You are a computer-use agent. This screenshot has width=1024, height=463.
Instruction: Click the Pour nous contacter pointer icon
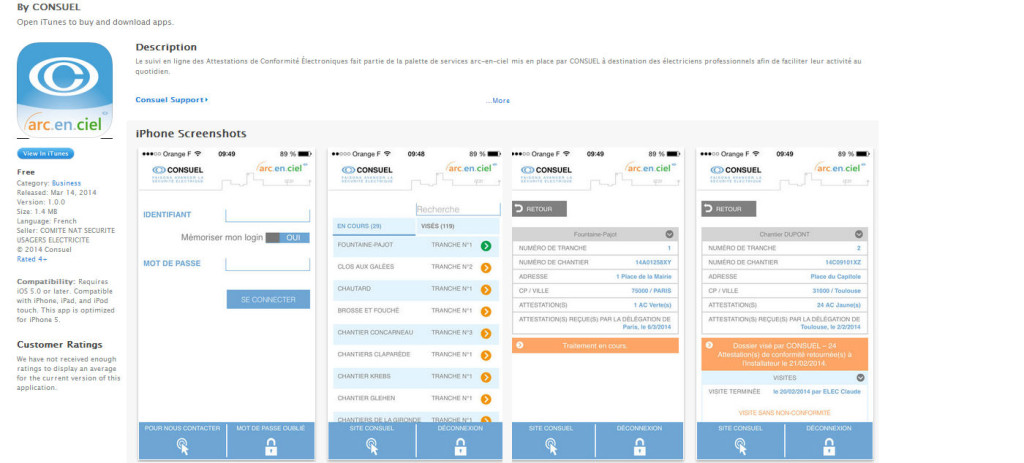pyautogui.click(x=181, y=448)
